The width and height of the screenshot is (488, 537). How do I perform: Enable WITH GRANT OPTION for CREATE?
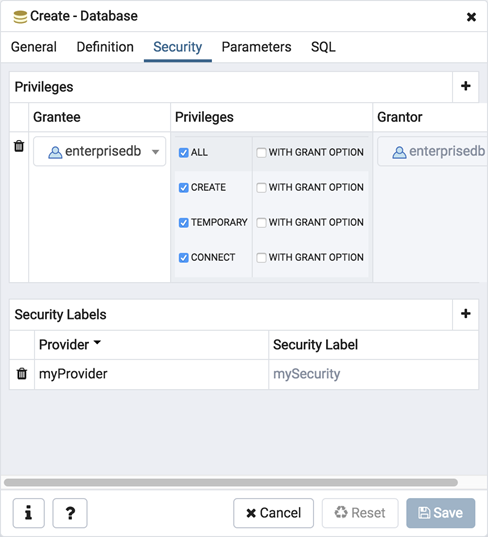261,187
